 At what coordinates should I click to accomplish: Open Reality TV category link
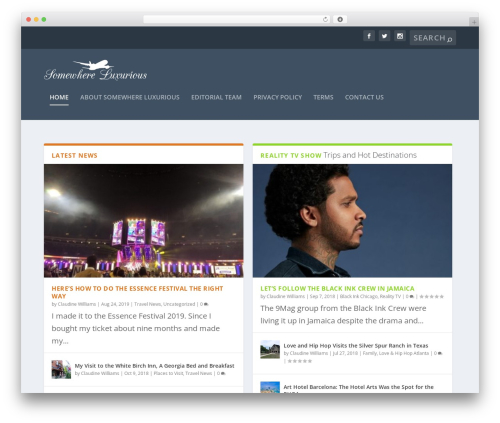coord(390,296)
